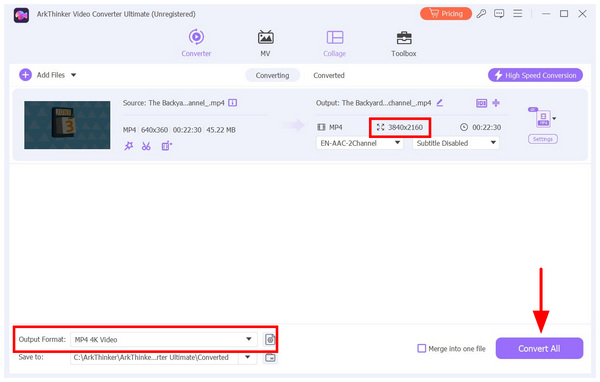Open the Subtitle Disabled dropdown
This screenshot has height=382, width=600.
(x=455, y=143)
